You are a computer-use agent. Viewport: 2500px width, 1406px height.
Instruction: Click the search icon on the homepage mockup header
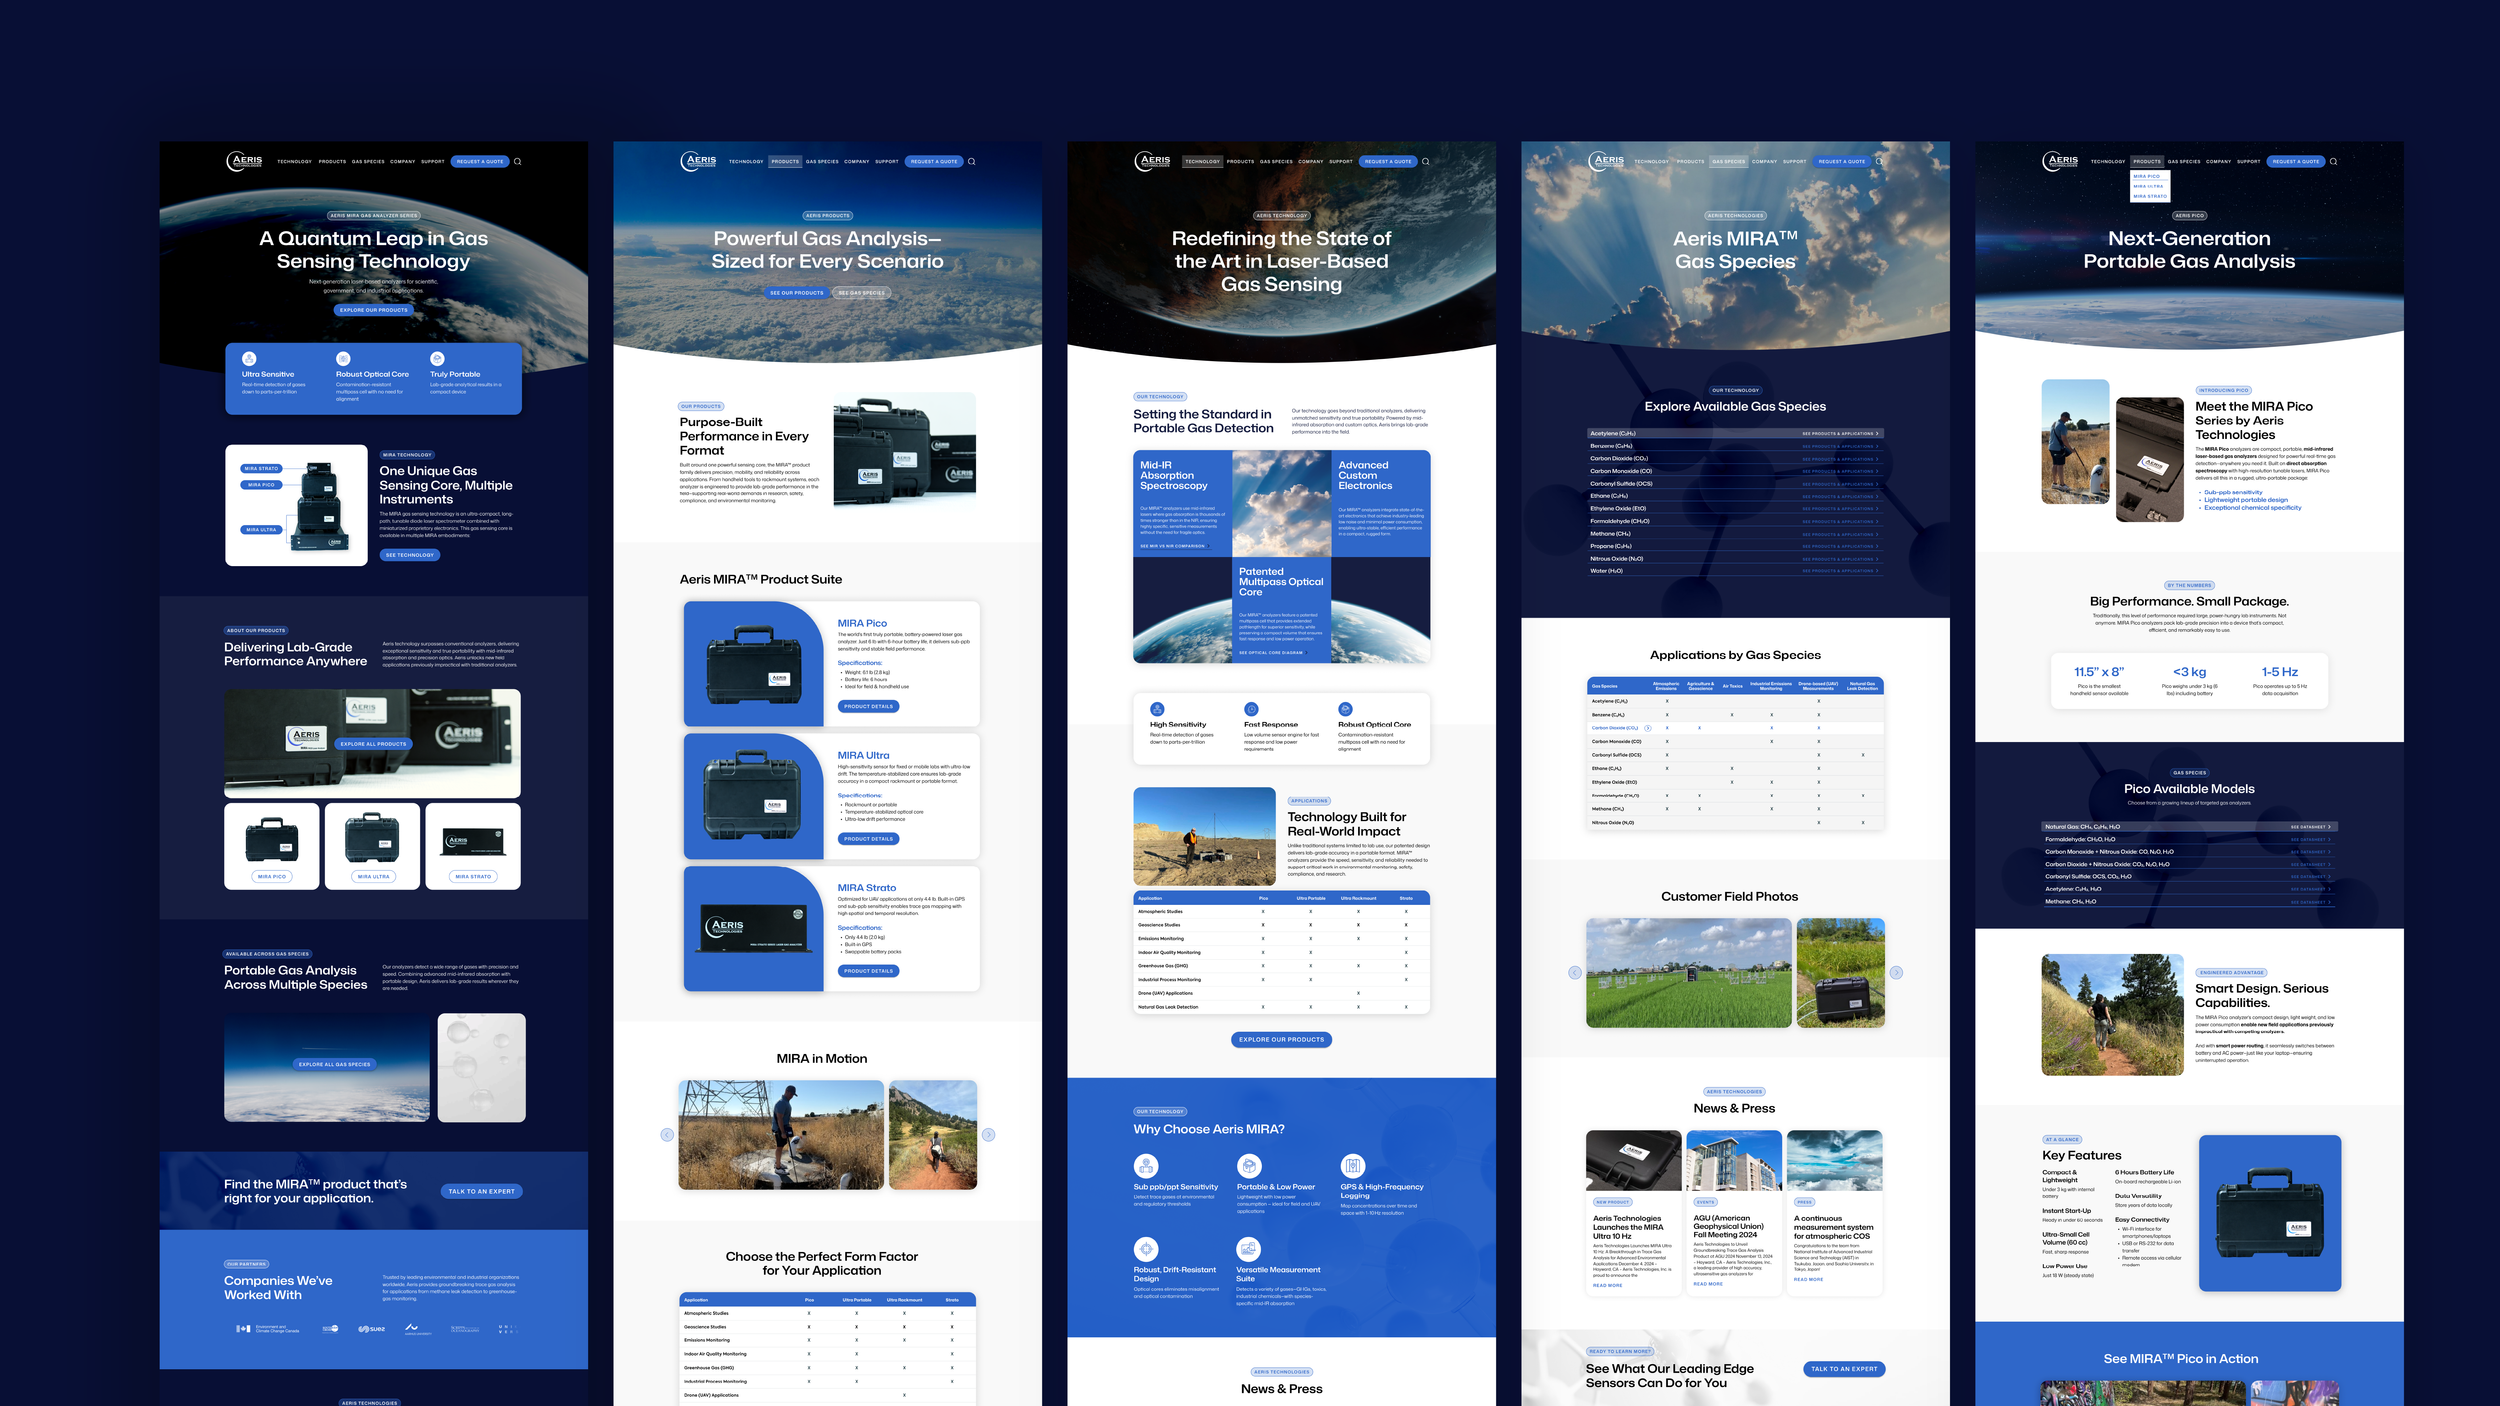[x=517, y=161]
